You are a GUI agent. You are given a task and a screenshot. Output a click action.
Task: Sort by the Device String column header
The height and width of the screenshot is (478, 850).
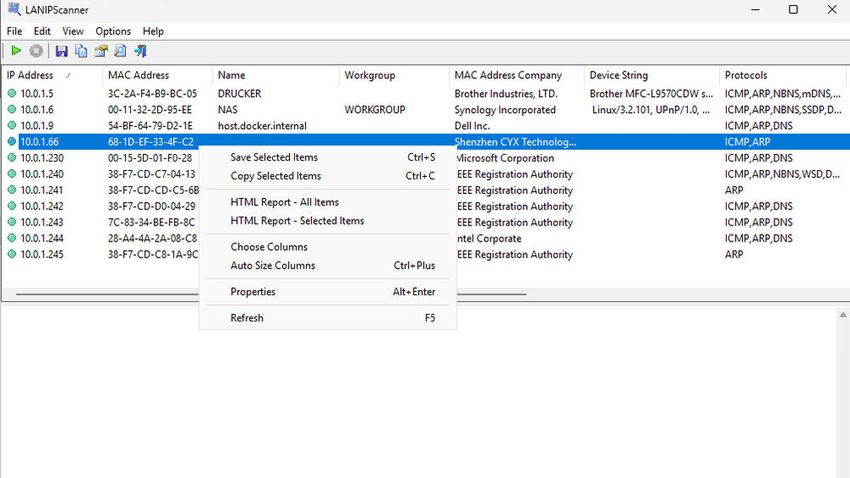pos(652,75)
